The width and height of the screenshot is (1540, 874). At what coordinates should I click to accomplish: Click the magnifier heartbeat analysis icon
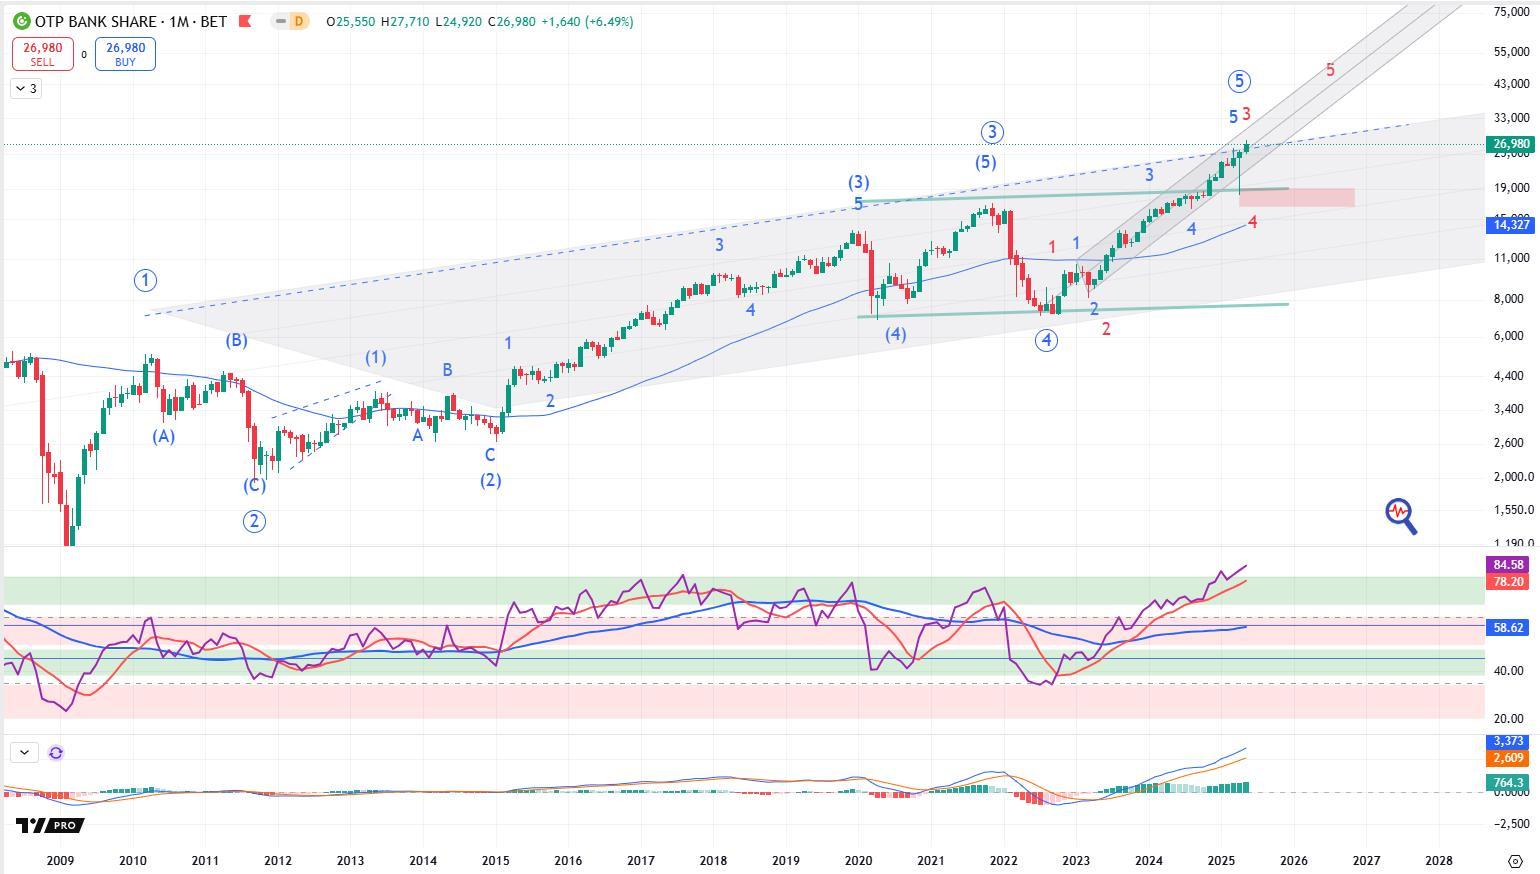[1401, 516]
